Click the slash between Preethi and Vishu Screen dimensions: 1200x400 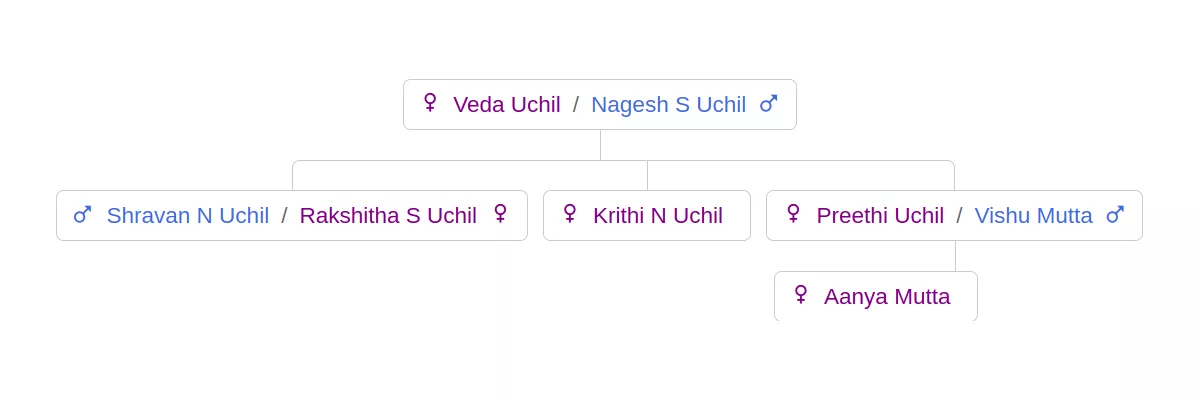(959, 215)
